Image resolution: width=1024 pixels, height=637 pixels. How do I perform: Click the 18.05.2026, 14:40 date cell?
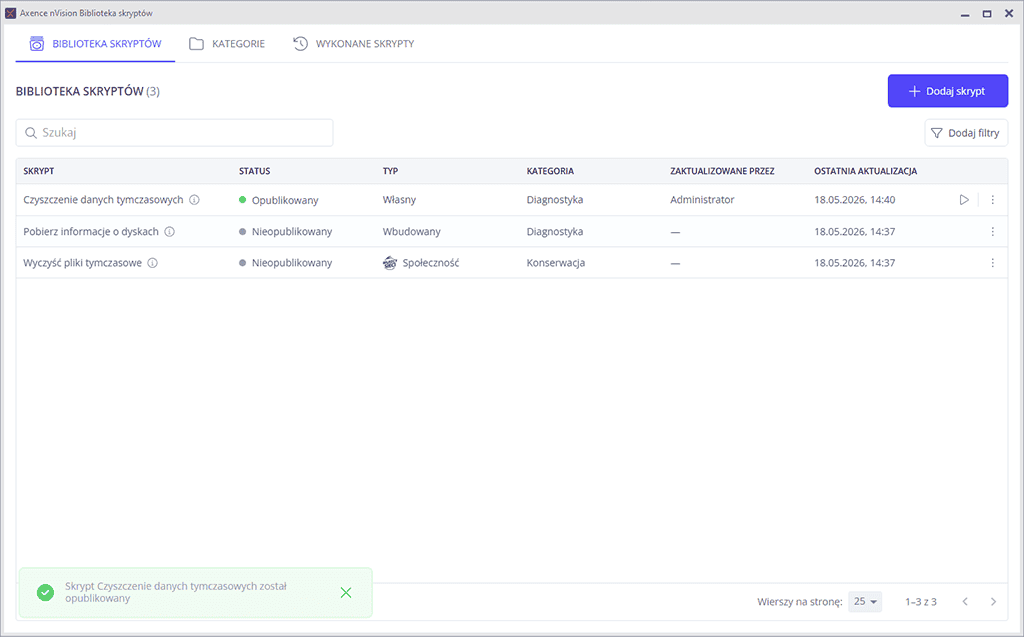tap(854, 200)
